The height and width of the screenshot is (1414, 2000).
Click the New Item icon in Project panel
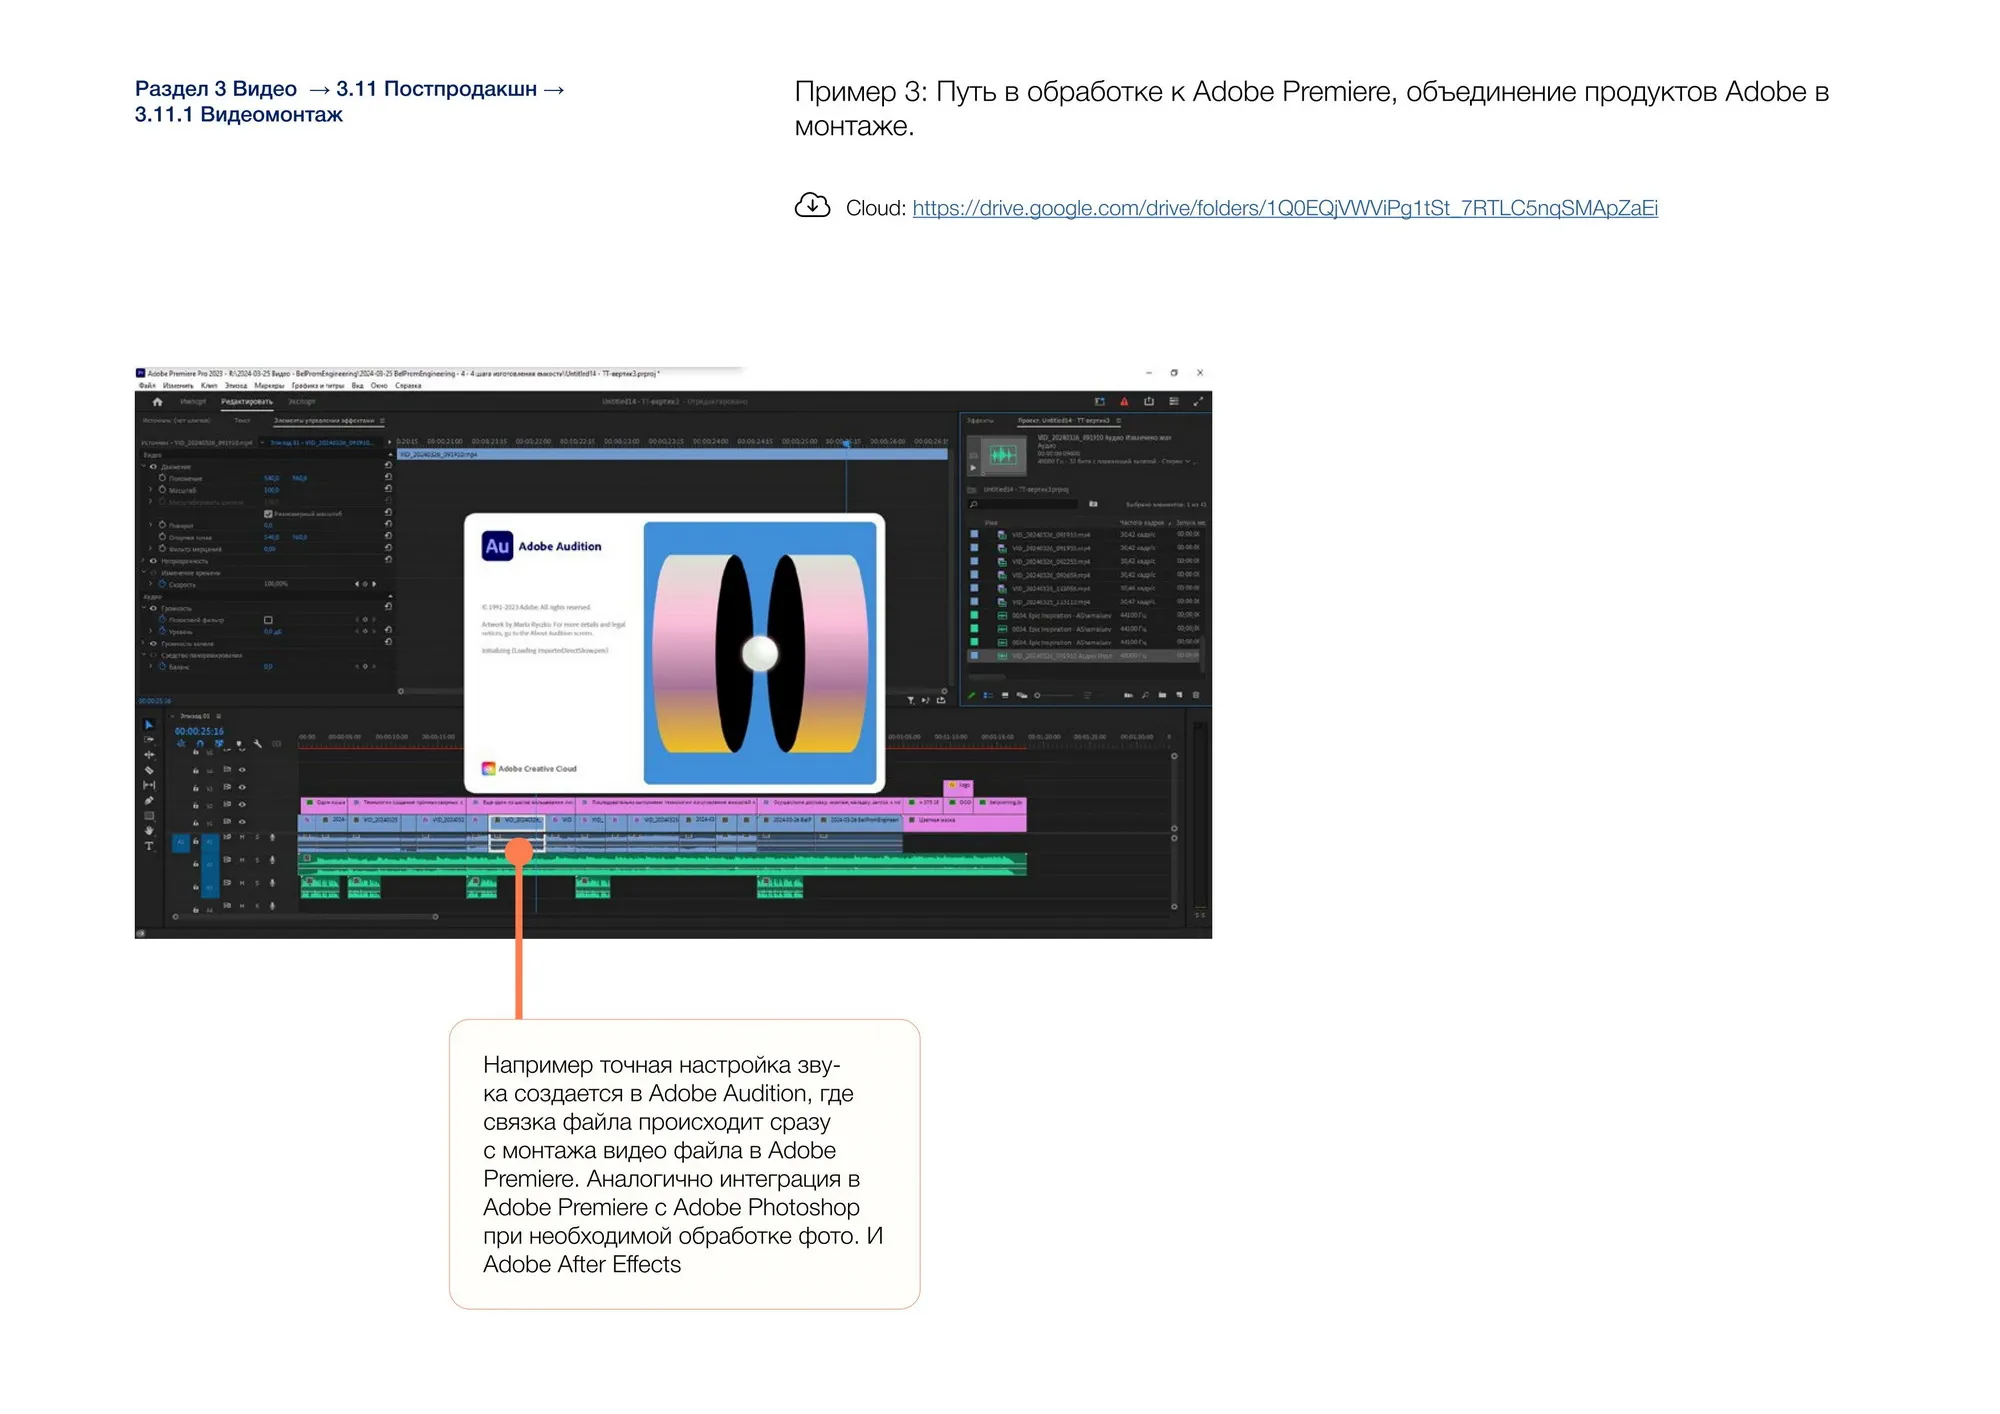click(x=1179, y=695)
